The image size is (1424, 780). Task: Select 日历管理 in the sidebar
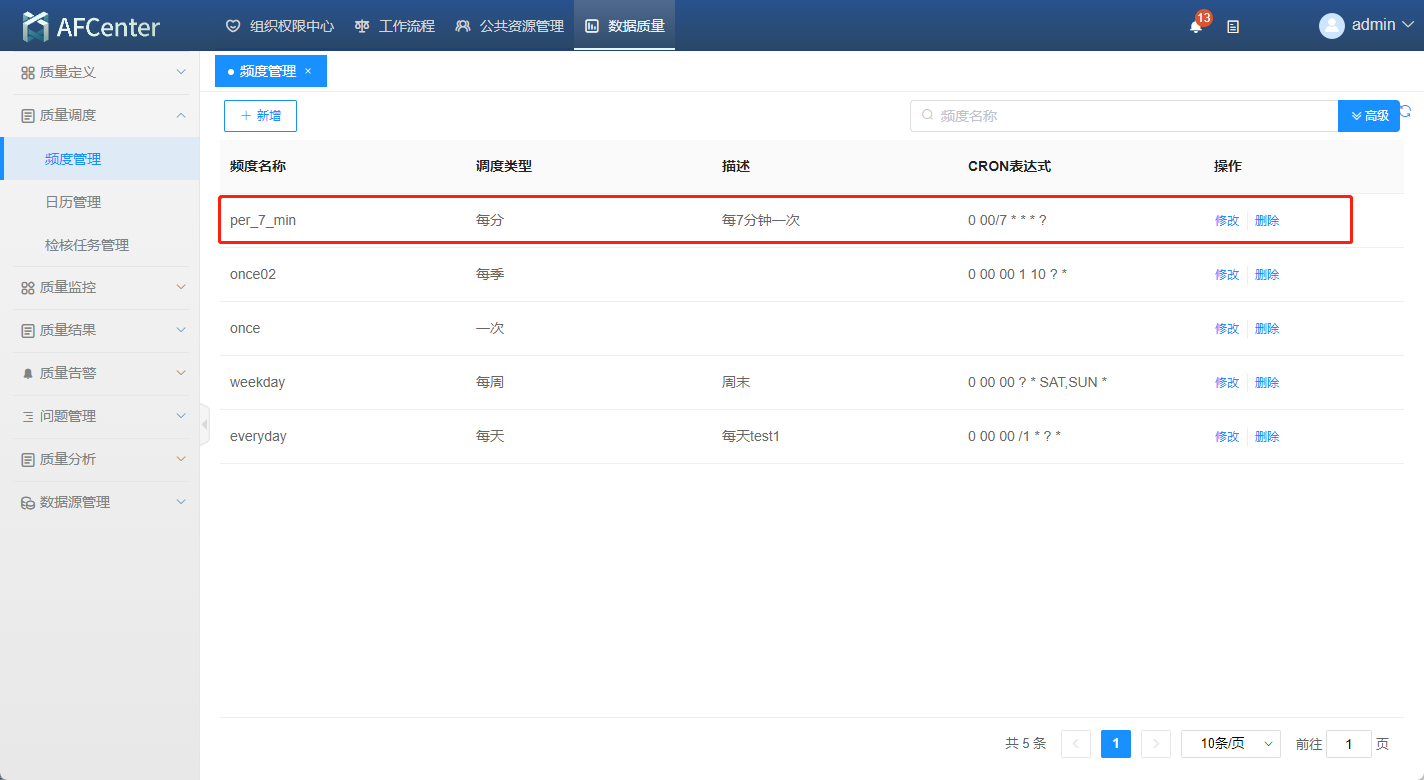point(73,202)
